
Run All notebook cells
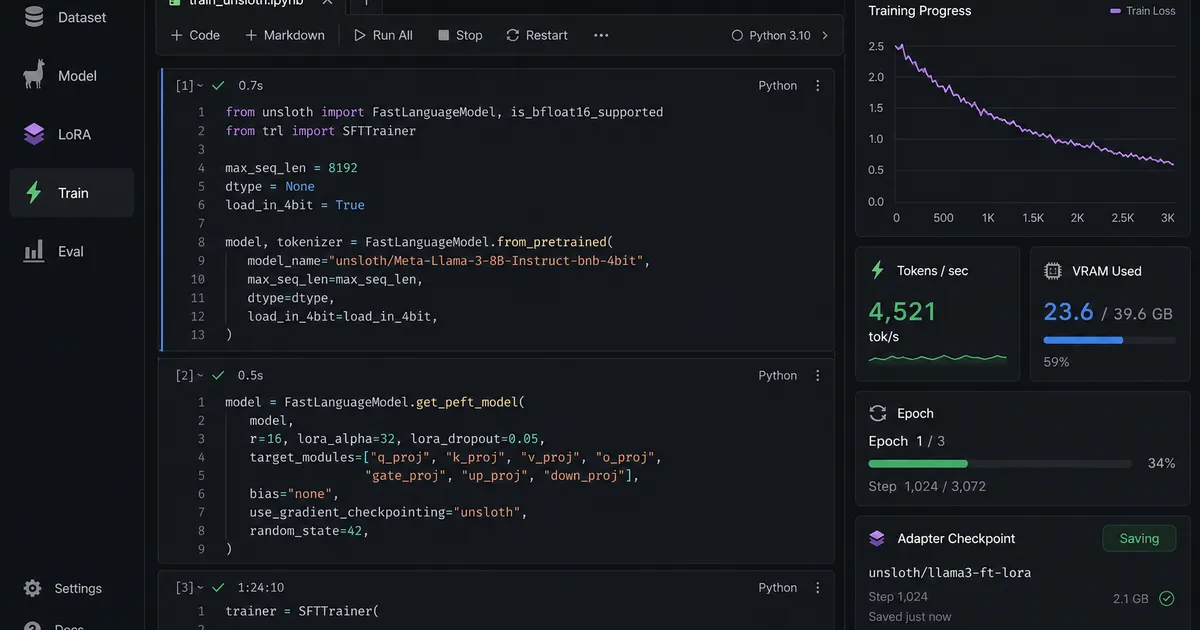383,35
